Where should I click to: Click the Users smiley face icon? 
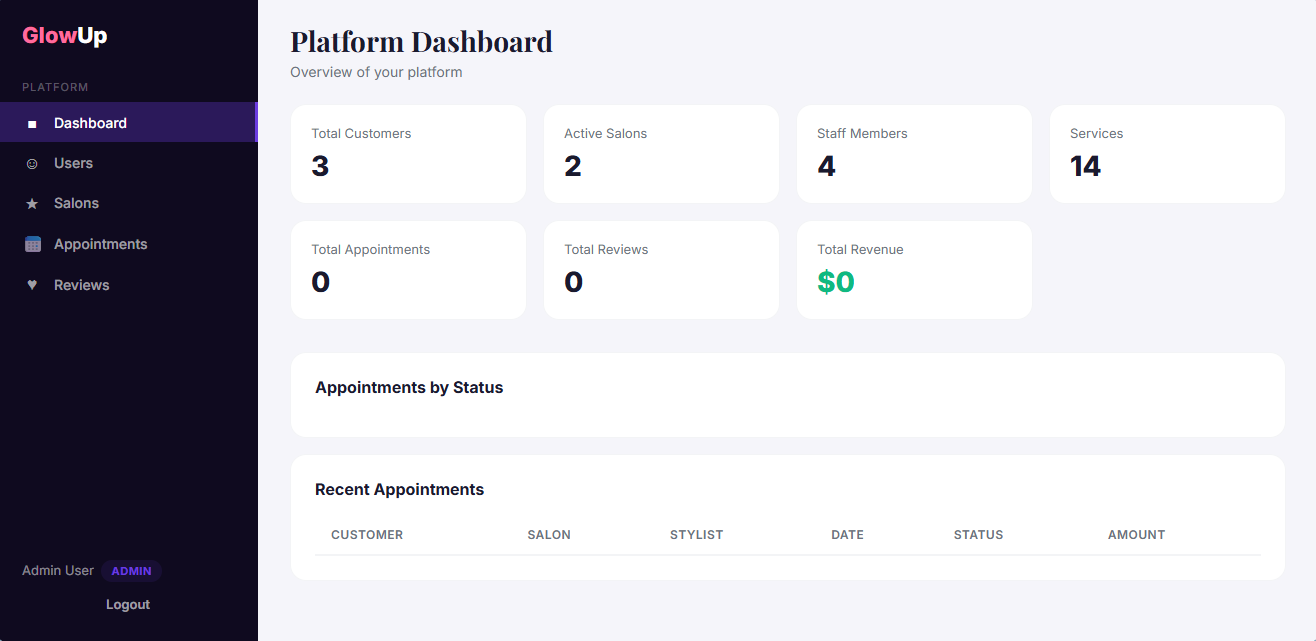point(32,164)
